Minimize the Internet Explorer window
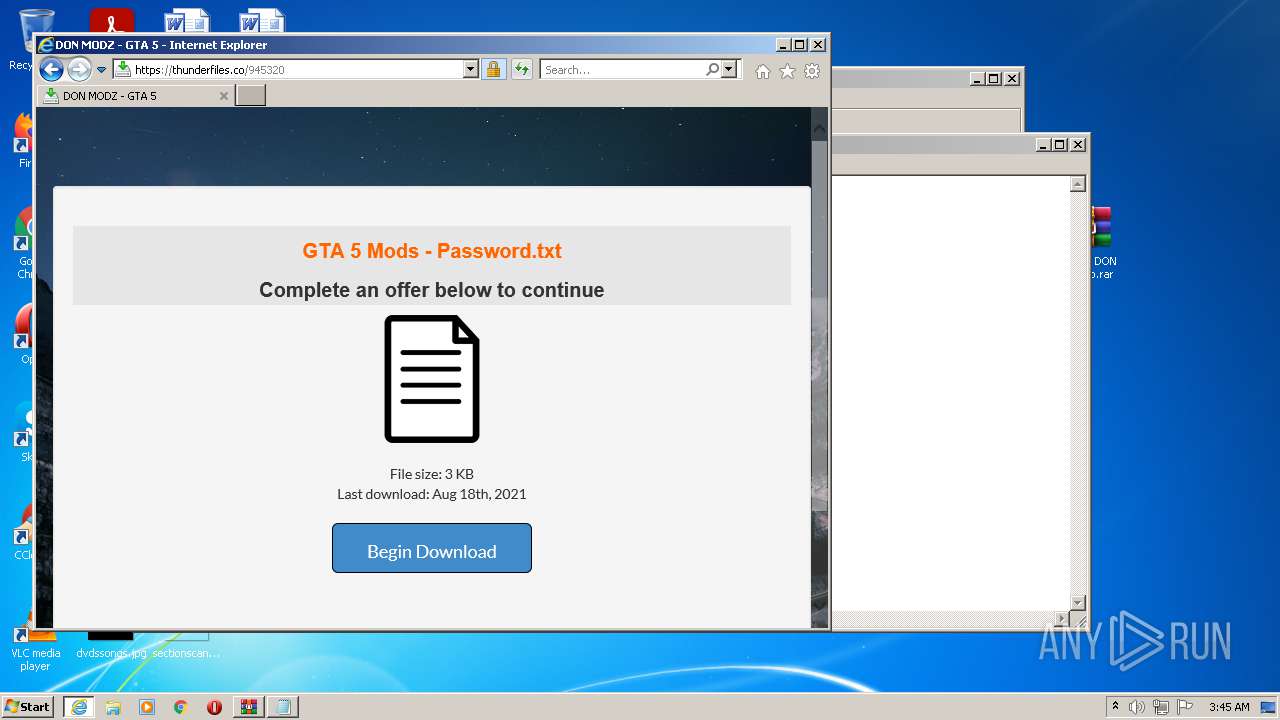 point(782,44)
